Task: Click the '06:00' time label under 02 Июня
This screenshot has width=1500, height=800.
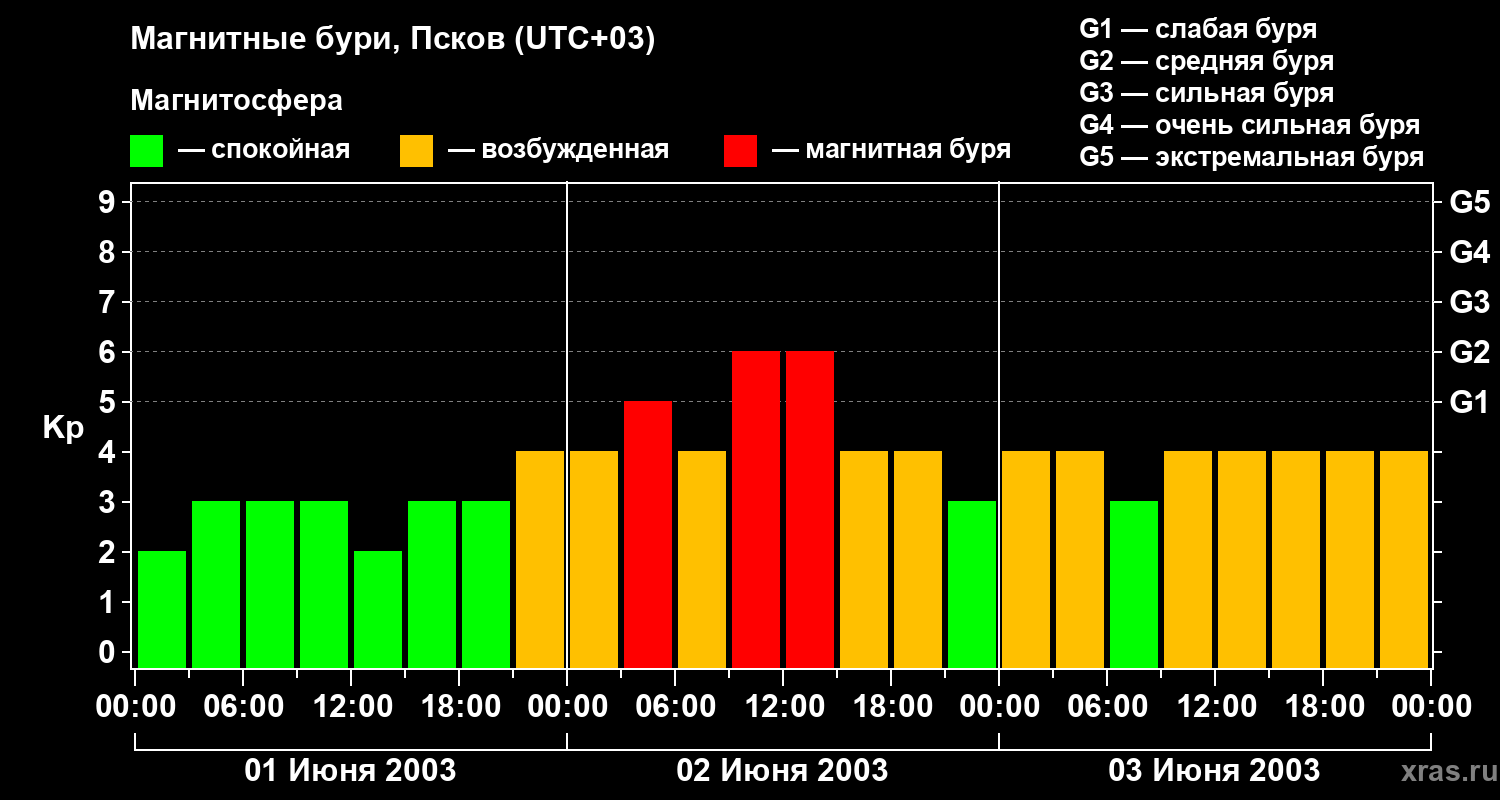Action: click(675, 707)
